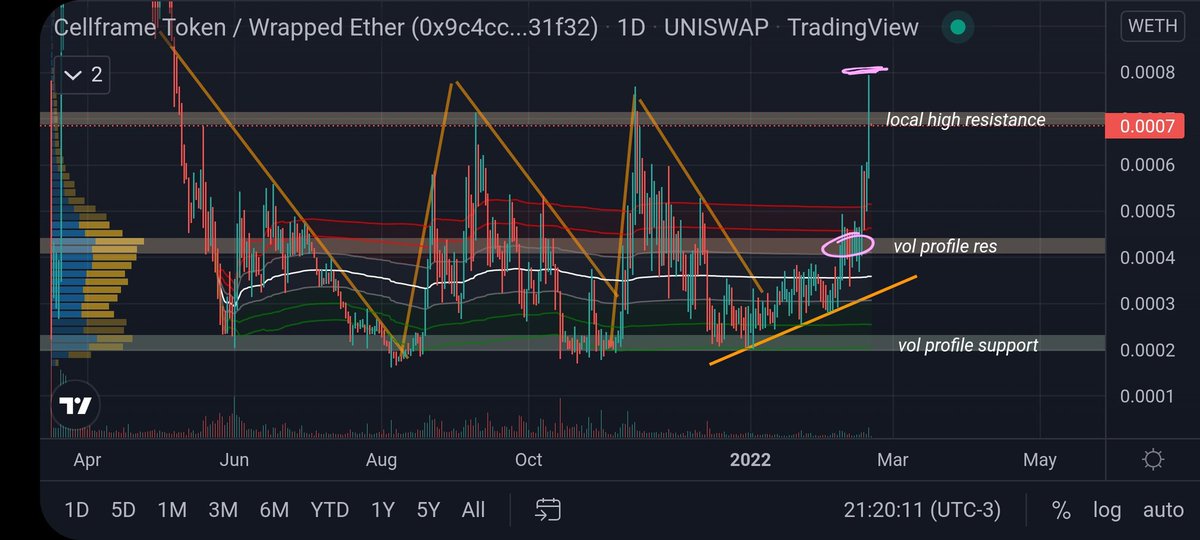The width and height of the screenshot is (1200, 540).
Task: Select the 'vol profile support' text label
Action: tap(968, 345)
